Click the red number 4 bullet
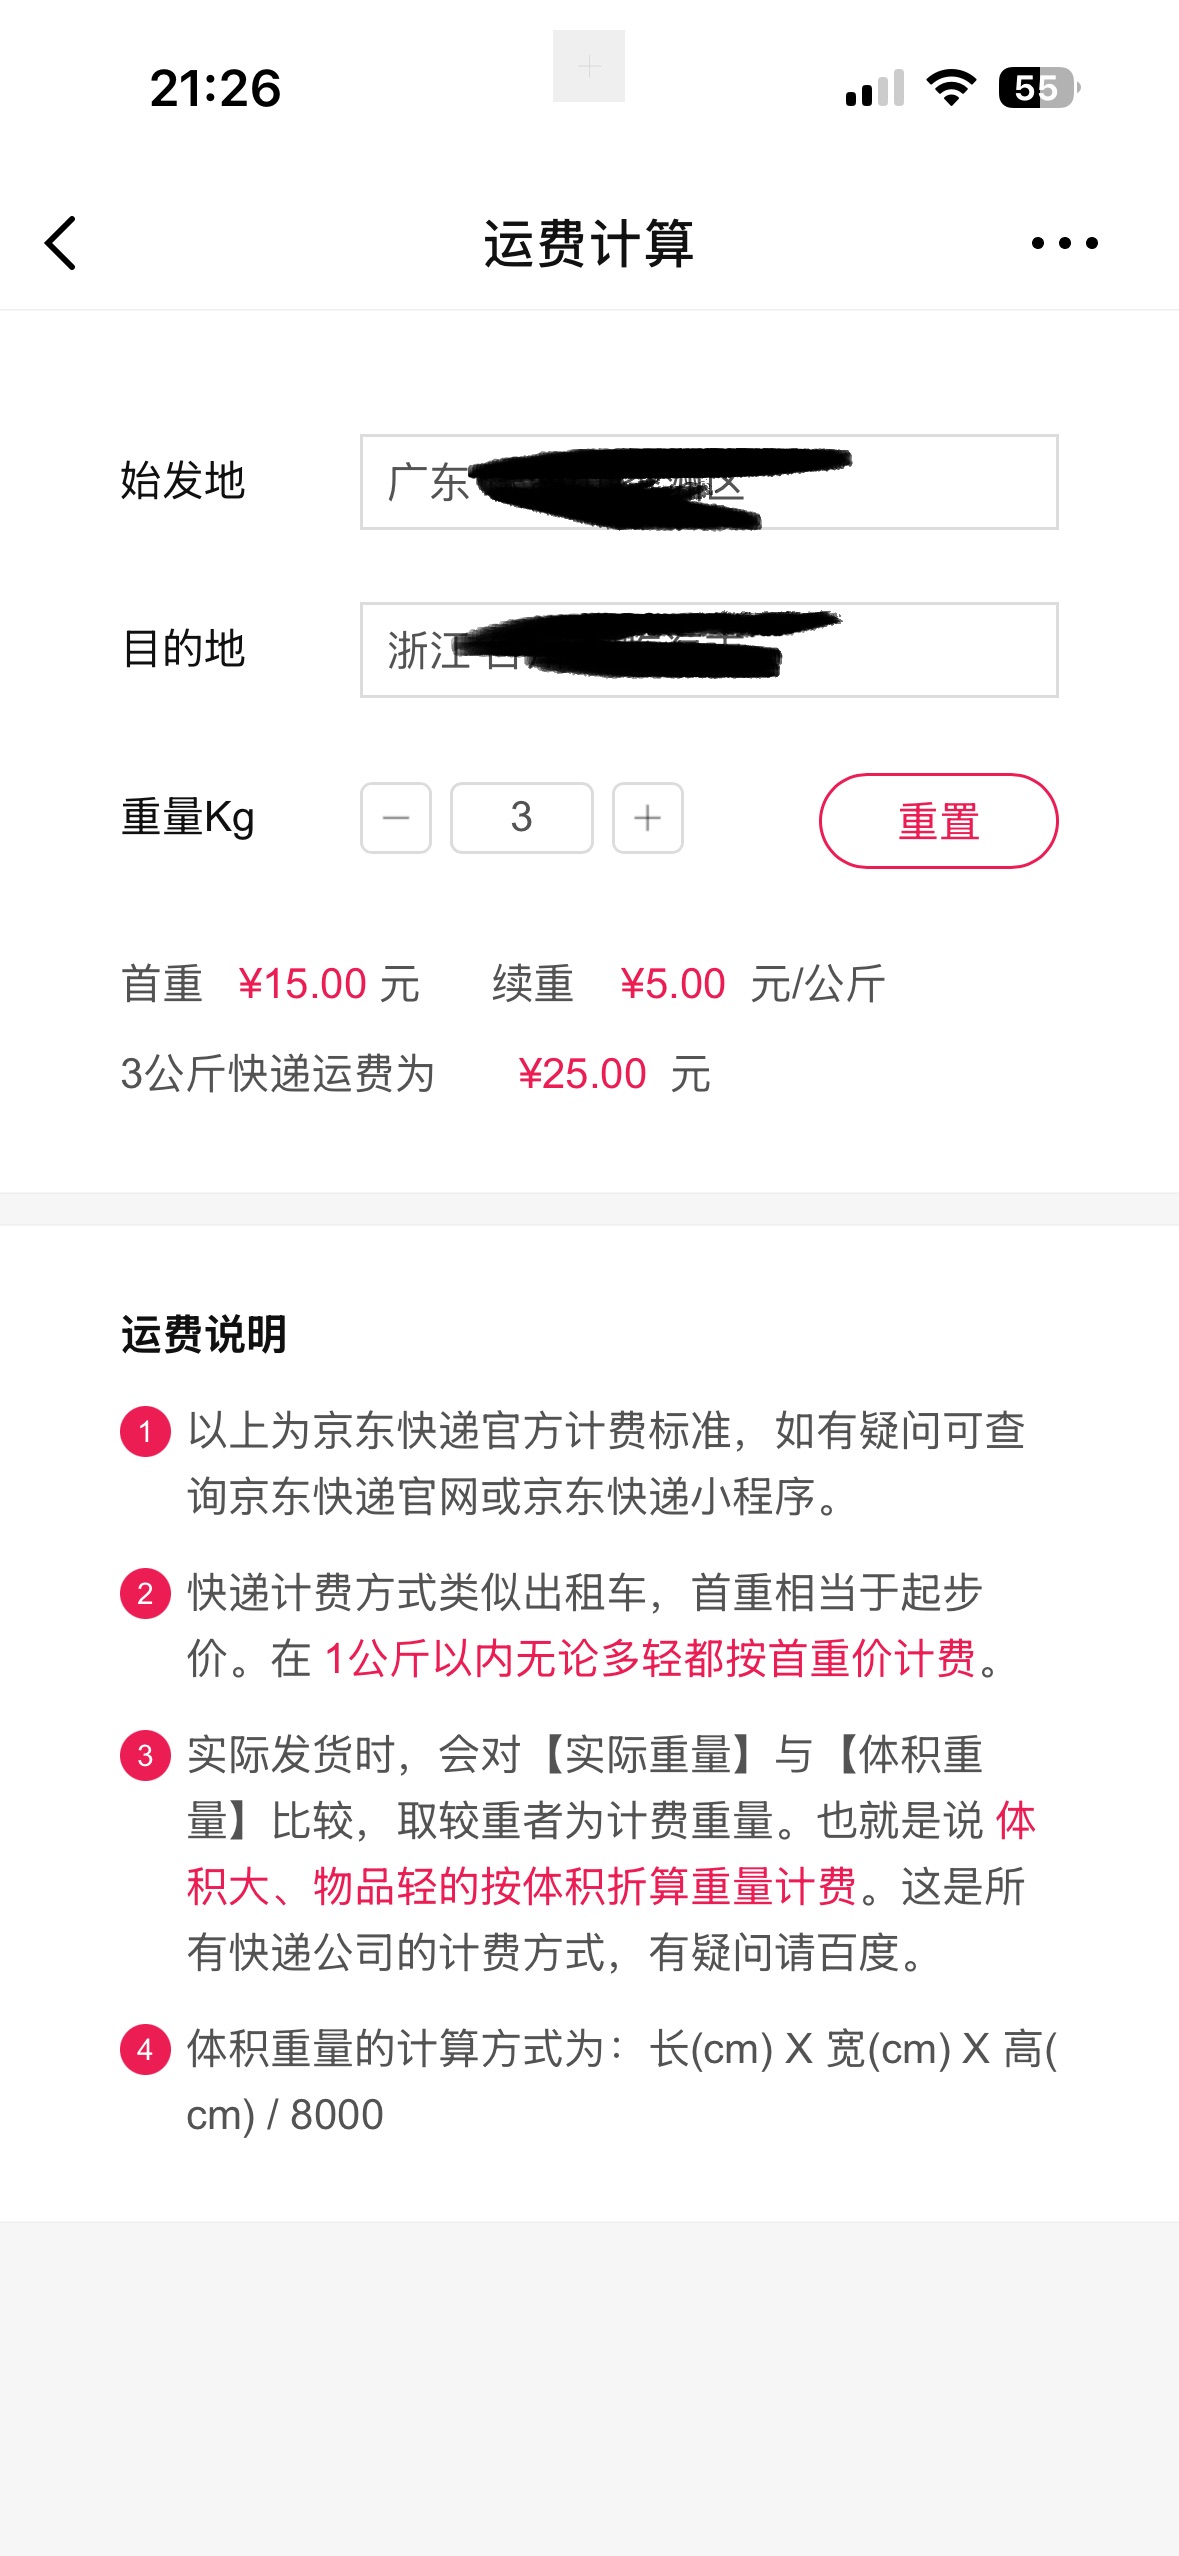The width and height of the screenshot is (1179, 2556). click(145, 2049)
